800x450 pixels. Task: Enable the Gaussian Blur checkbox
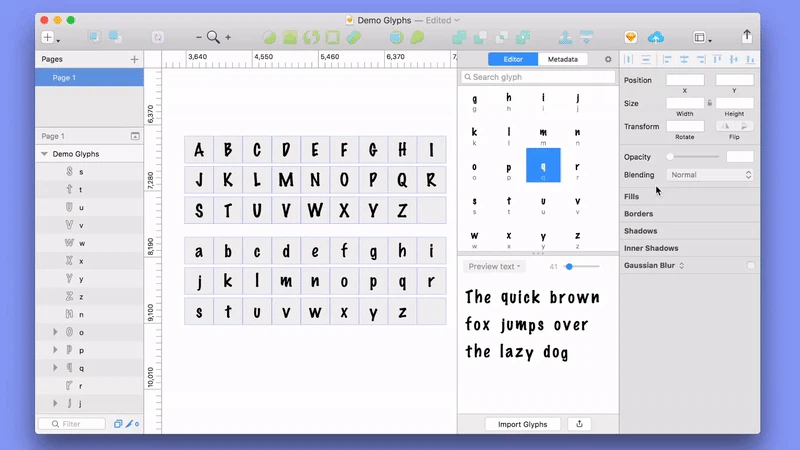click(751, 265)
